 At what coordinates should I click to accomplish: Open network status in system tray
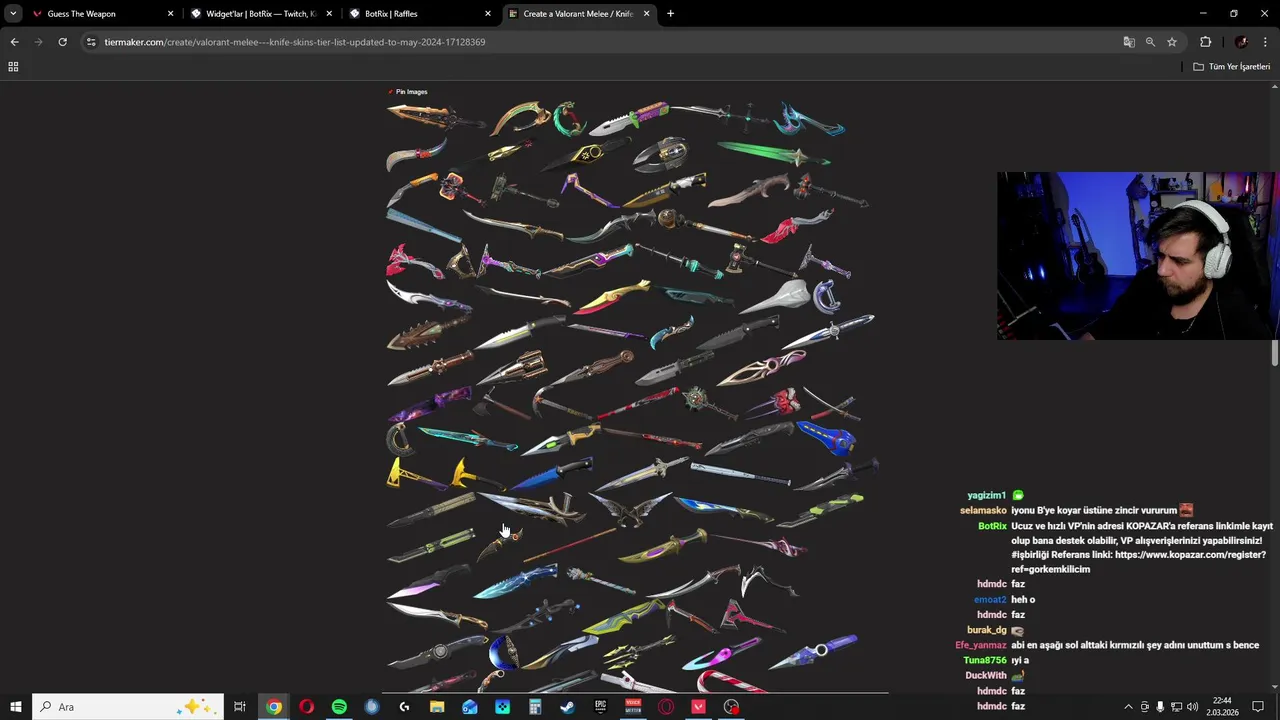click(x=1176, y=707)
